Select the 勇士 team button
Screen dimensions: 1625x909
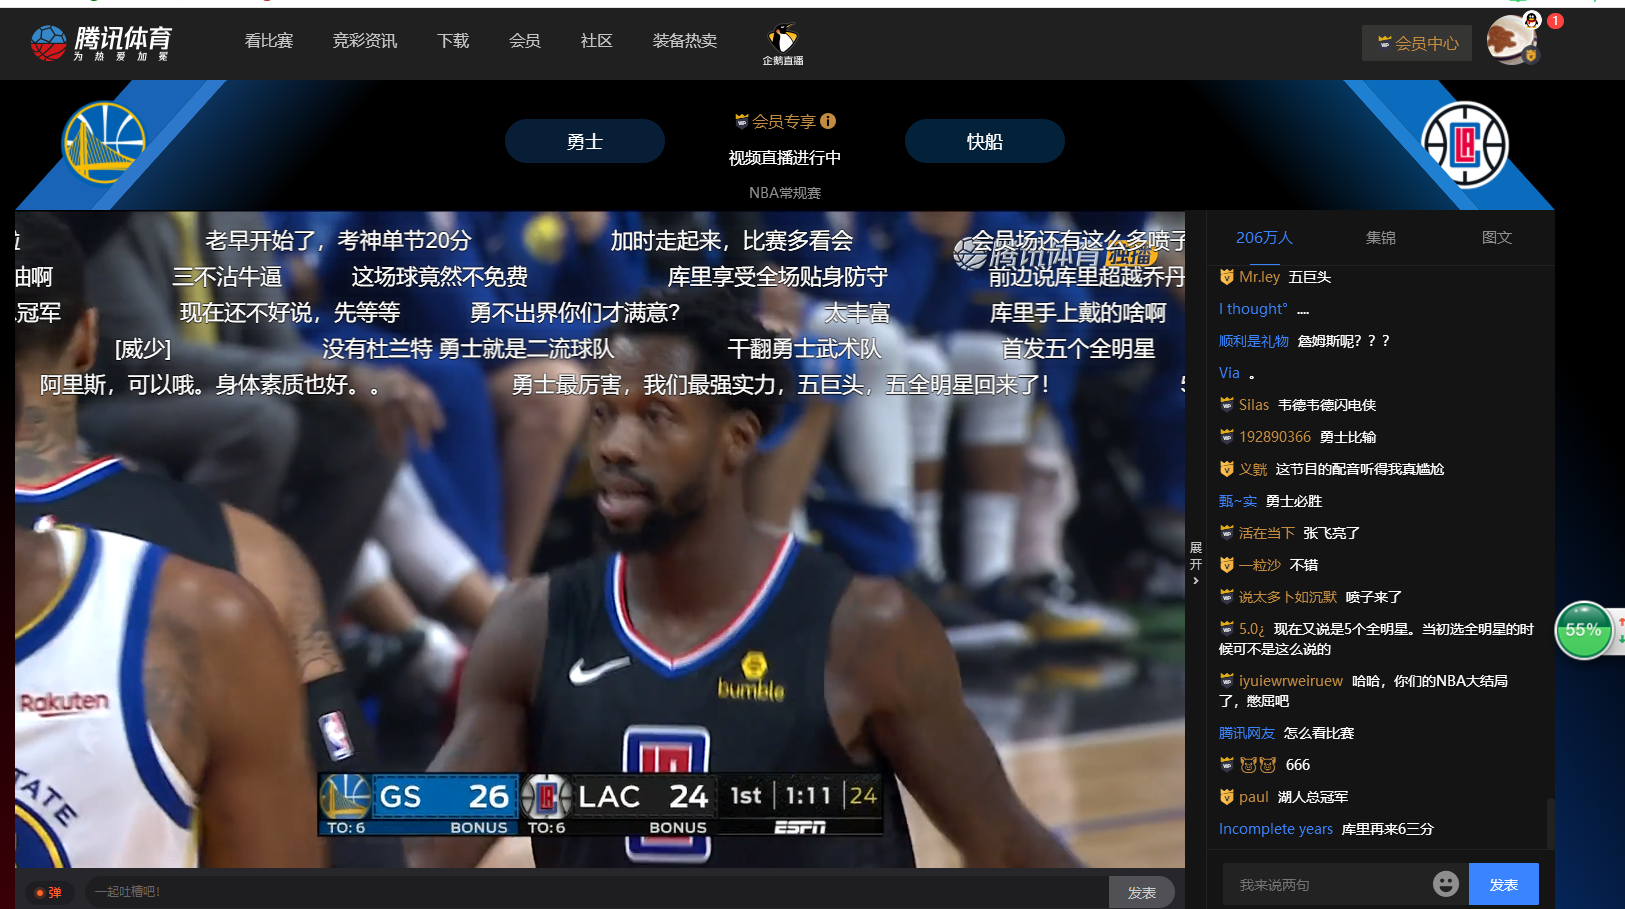tap(585, 141)
